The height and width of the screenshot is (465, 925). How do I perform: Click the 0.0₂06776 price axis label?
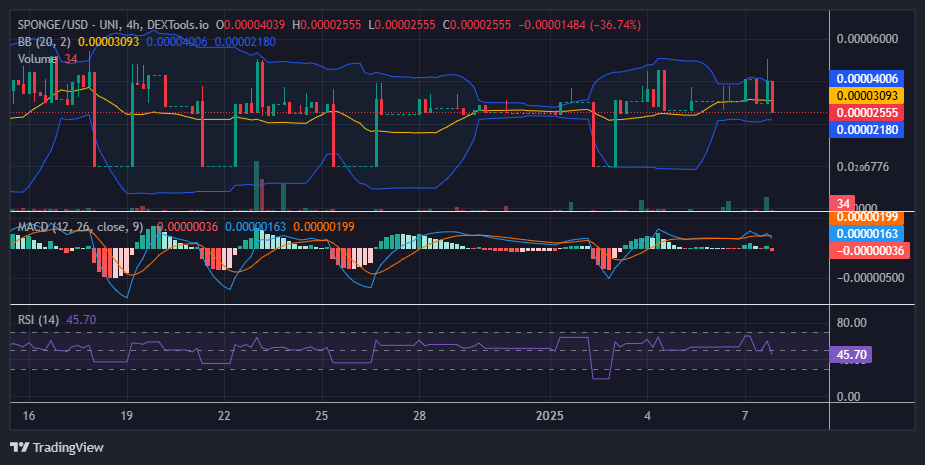(862, 167)
